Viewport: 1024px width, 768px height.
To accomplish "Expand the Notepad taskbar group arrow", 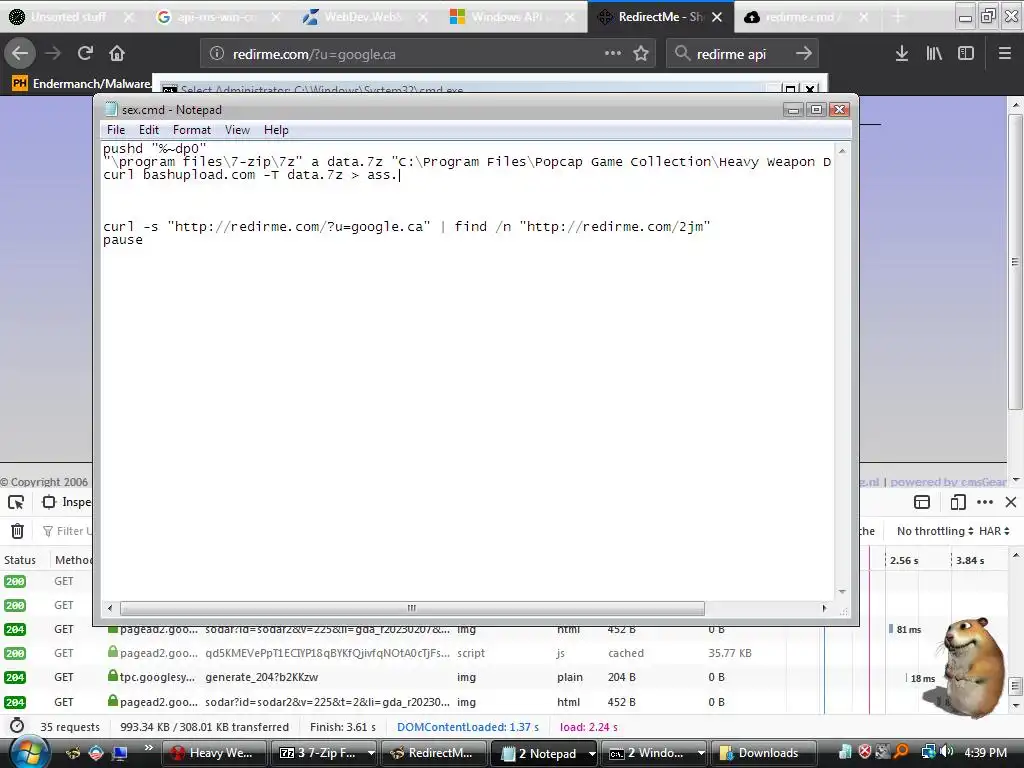I will pos(592,753).
